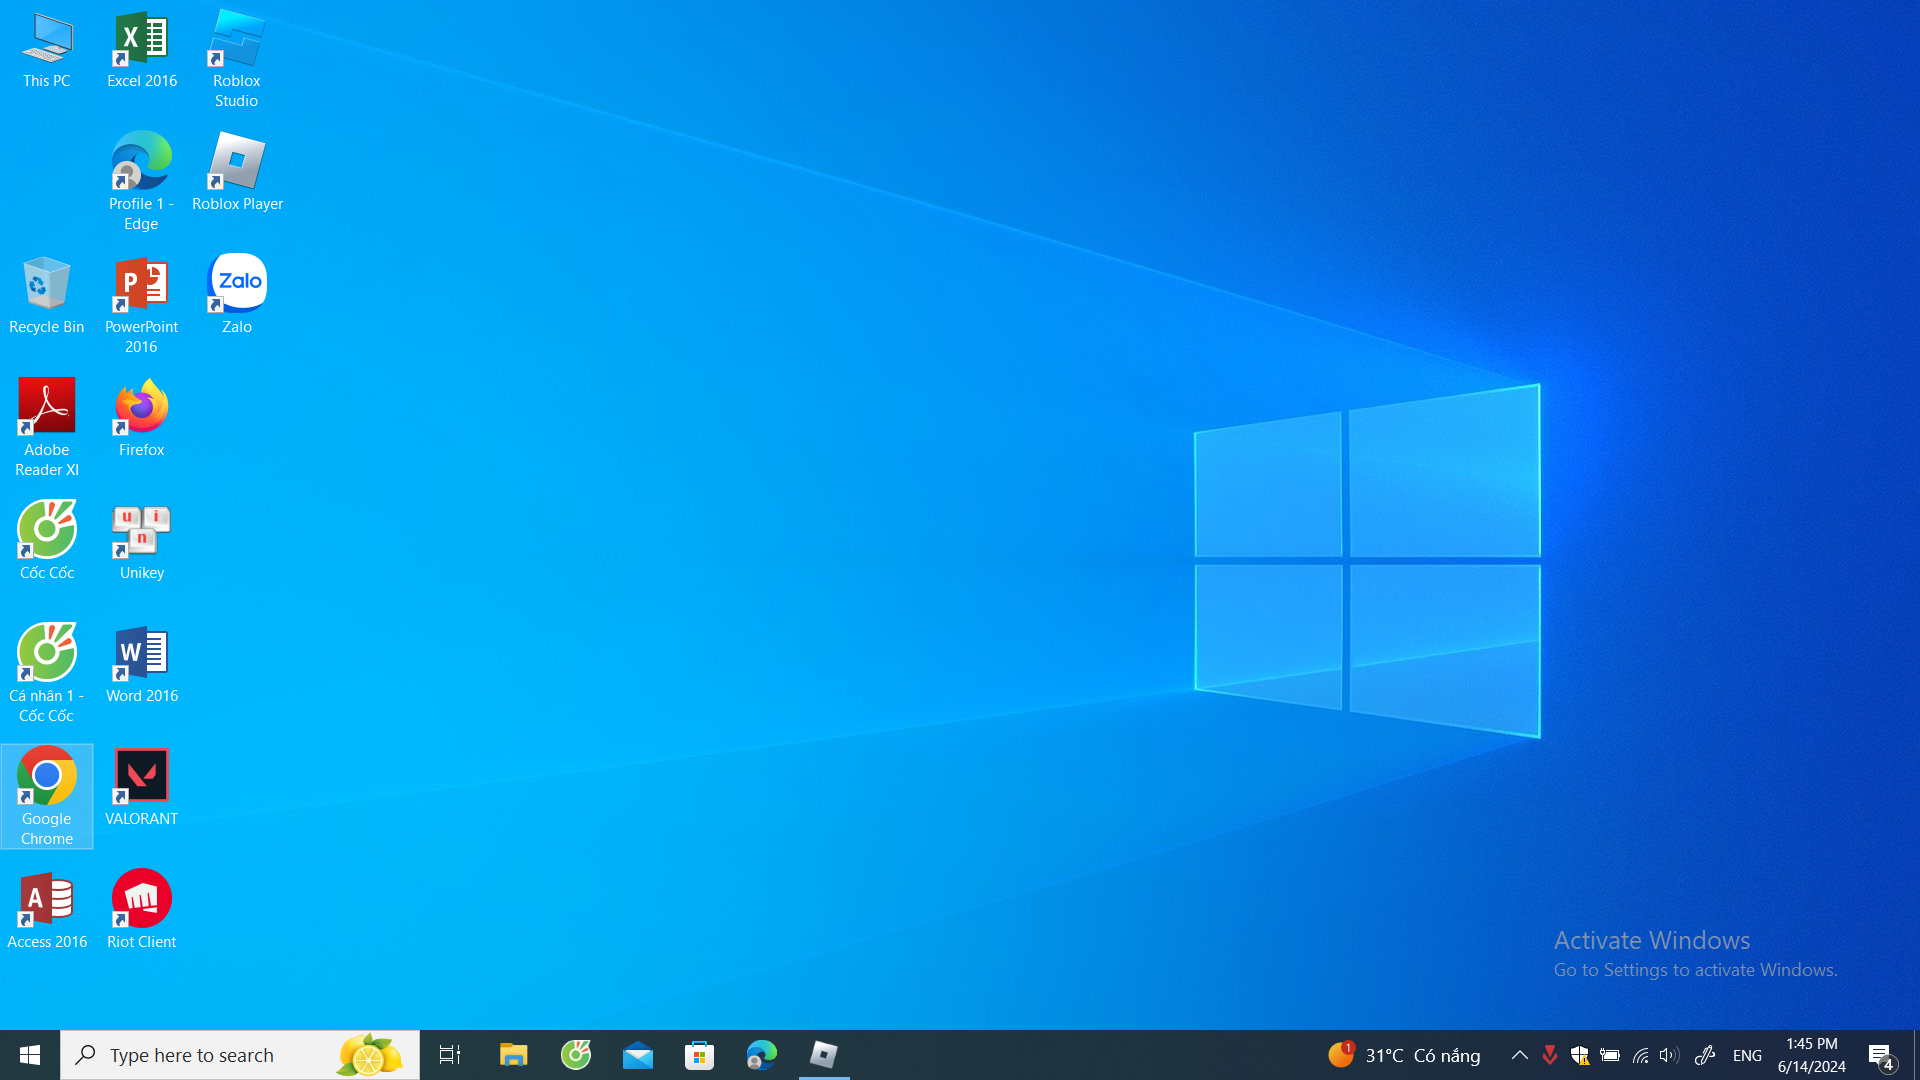Image resolution: width=1920 pixels, height=1080 pixels.
Task: Open File Explorer from the taskbar
Action: pos(513,1055)
